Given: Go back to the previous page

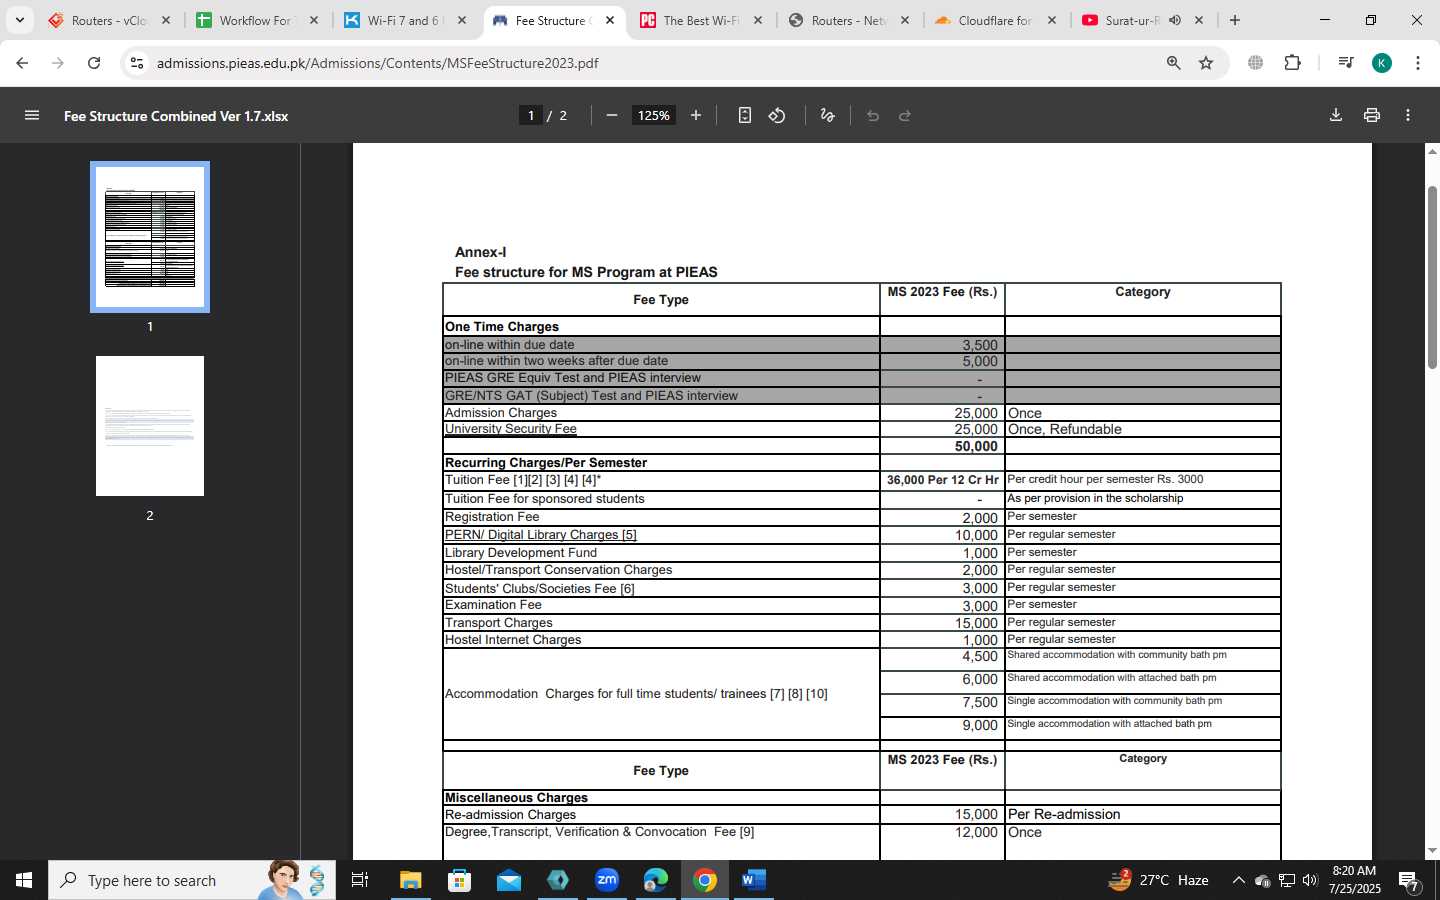Looking at the screenshot, I should coord(22,63).
